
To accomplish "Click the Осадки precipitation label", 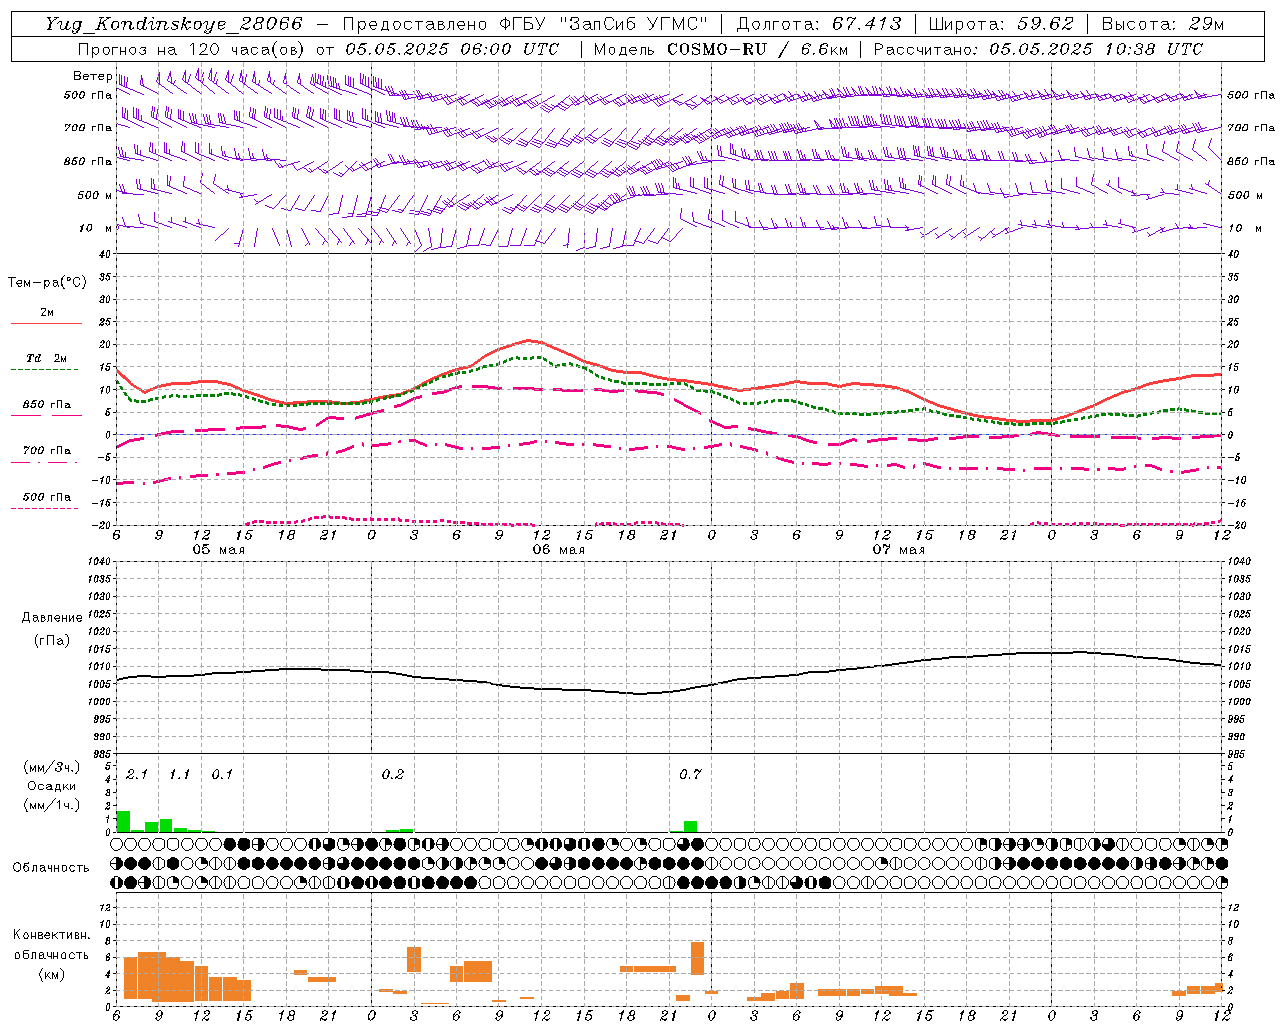I will click(x=50, y=786).
